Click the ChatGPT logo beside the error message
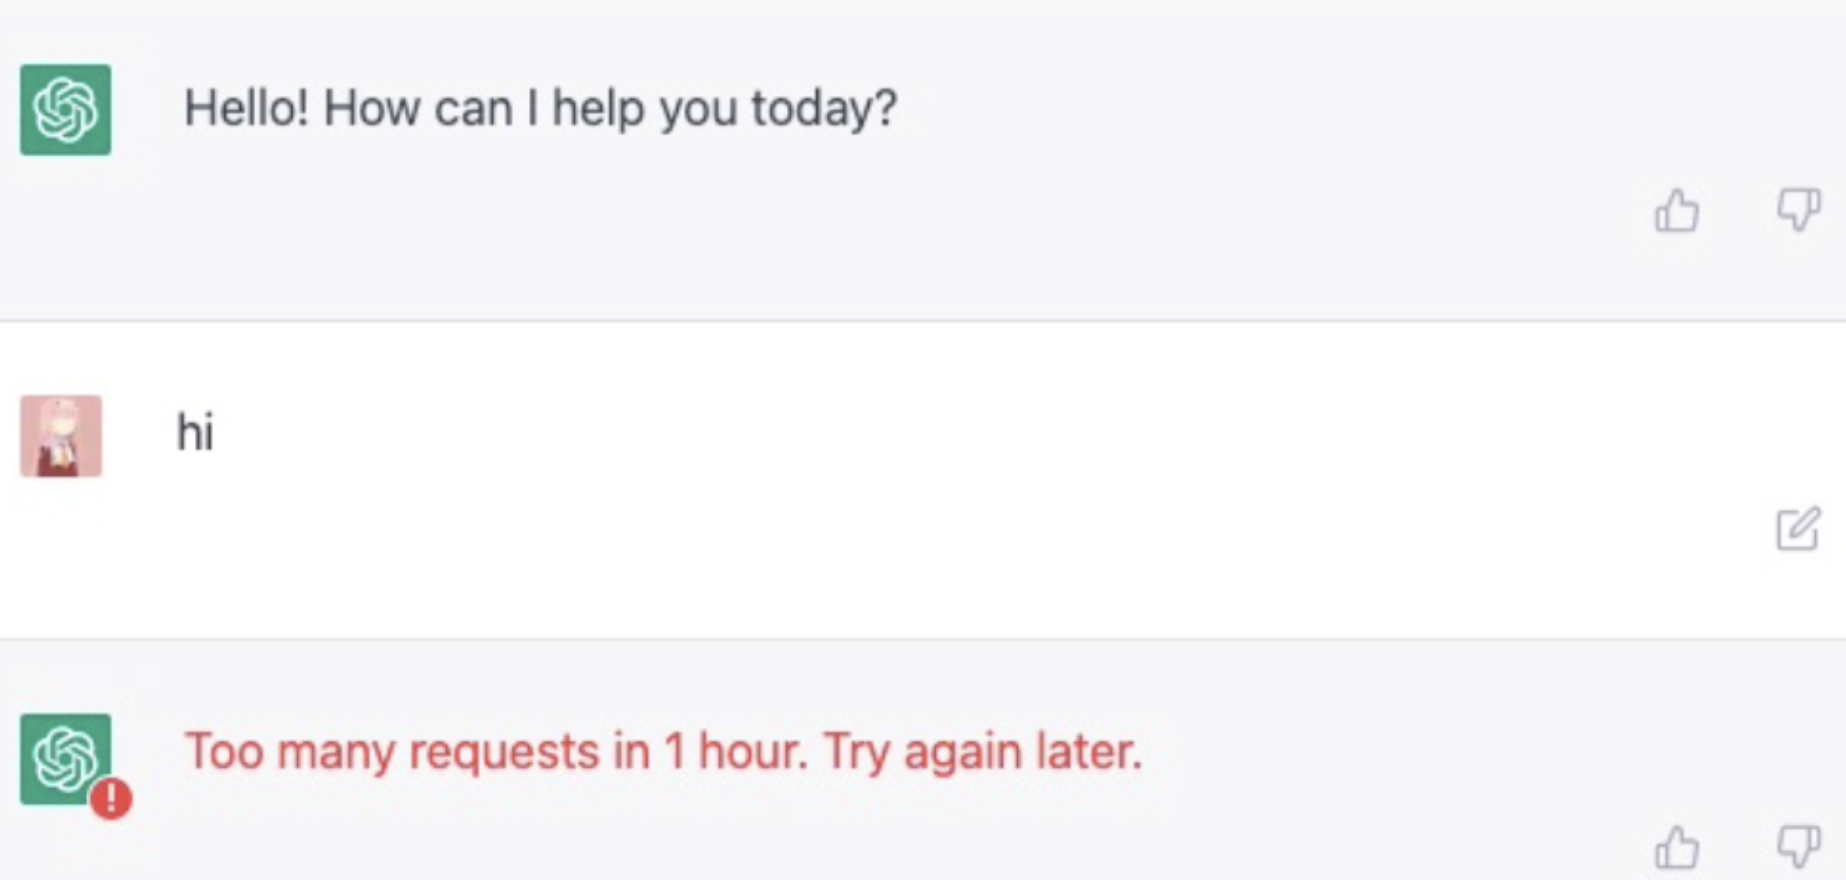1846x880 pixels. [66, 759]
